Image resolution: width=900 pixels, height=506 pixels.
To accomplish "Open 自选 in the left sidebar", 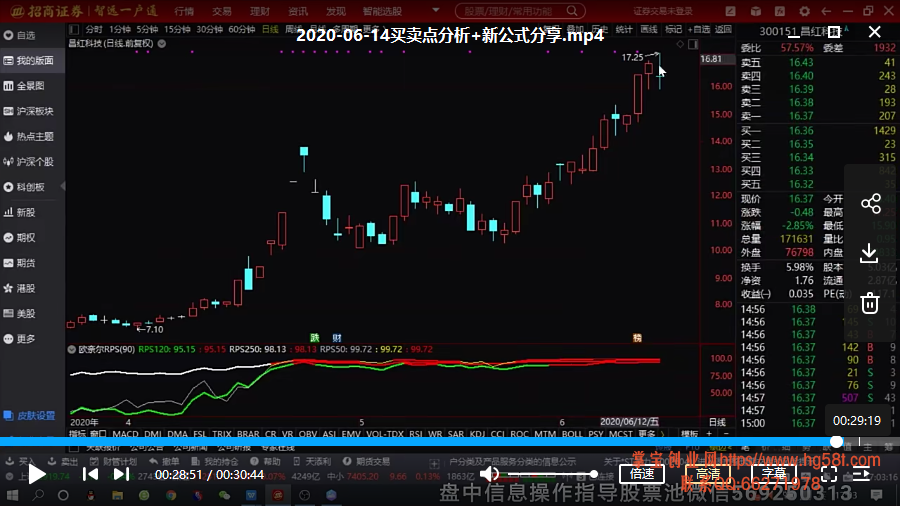I will [21, 36].
